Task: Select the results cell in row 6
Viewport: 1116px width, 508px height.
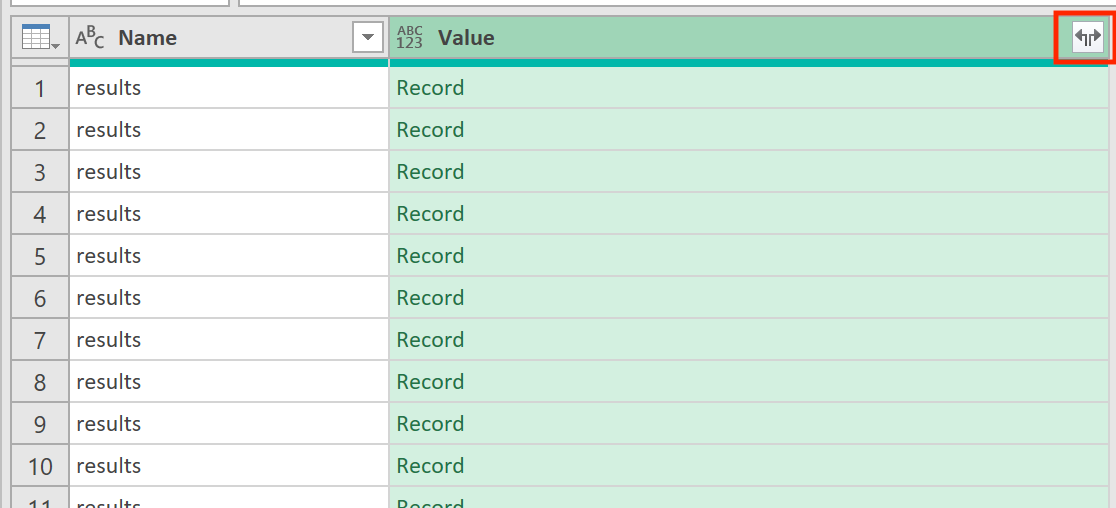Action: [228, 298]
